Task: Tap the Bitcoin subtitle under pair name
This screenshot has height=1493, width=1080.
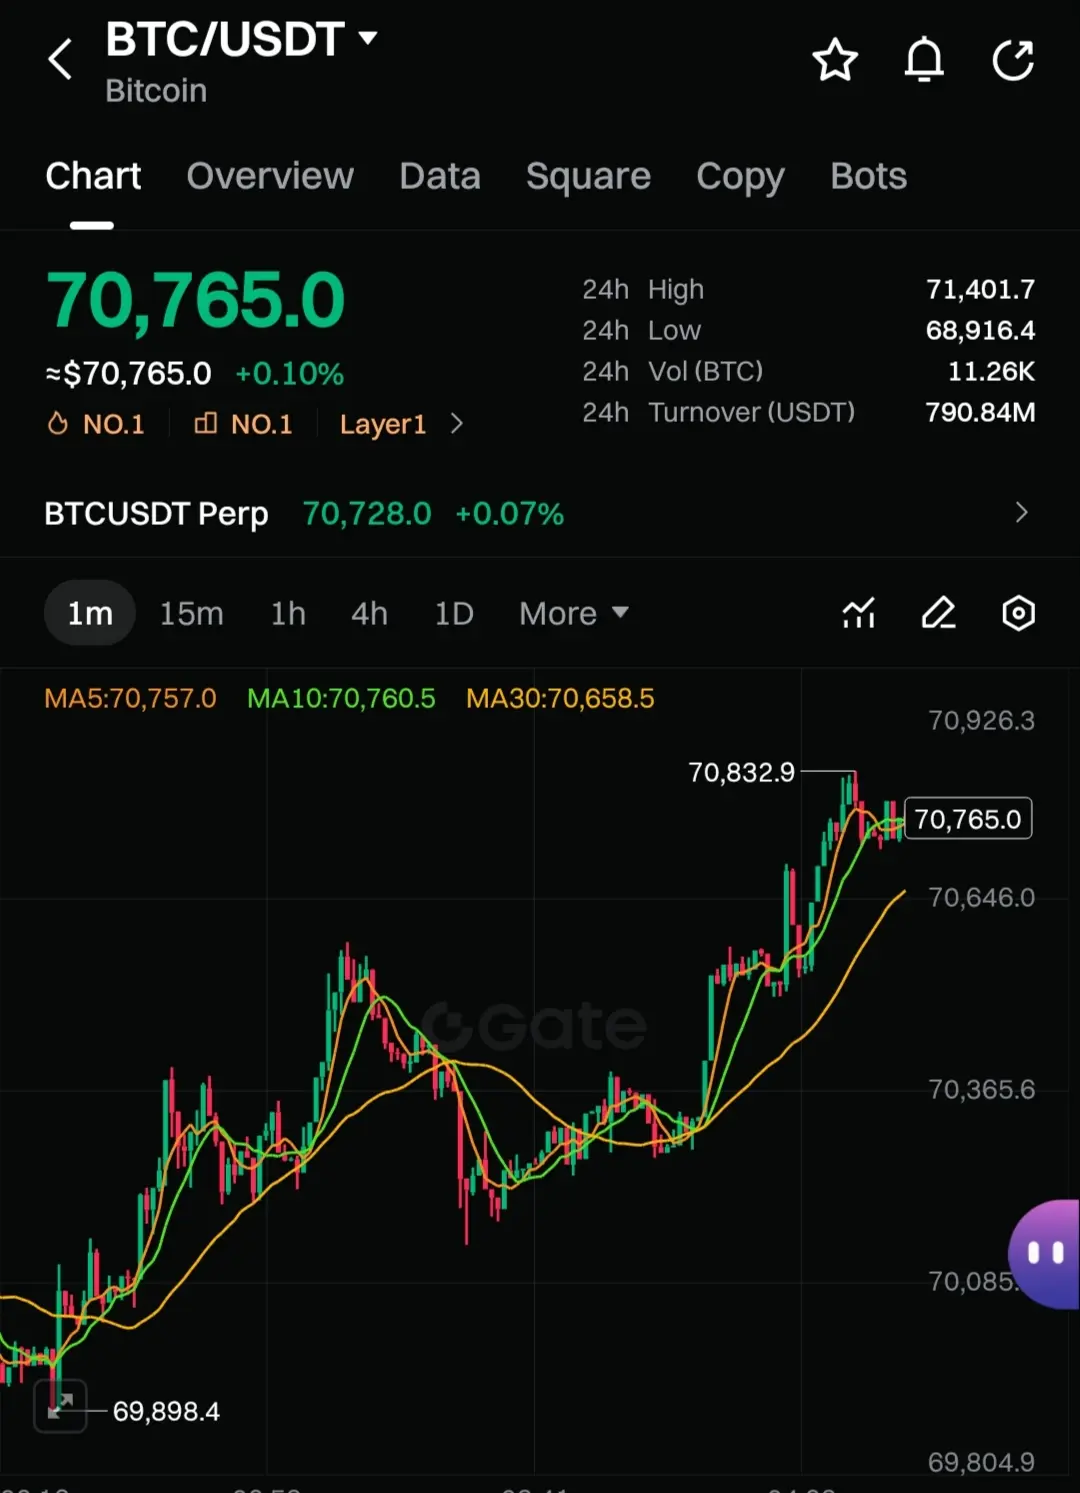Action: click(156, 91)
